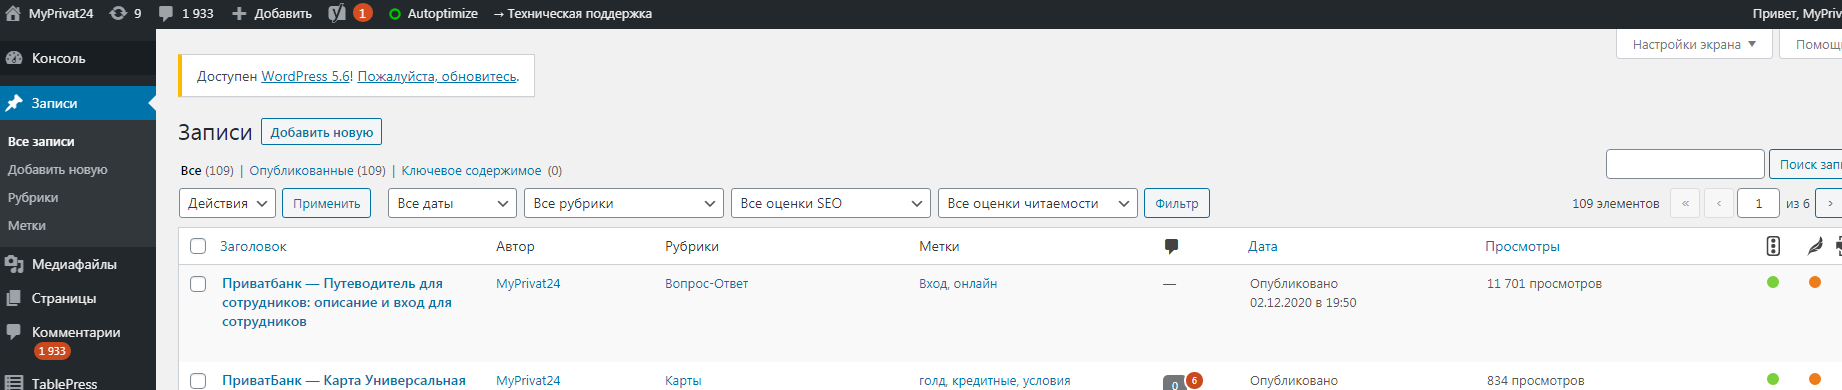The image size is (1842, 390).
Task: Sort posts by comments bubble column icon
Action: pyautogui.click(x=1171, y=246)
